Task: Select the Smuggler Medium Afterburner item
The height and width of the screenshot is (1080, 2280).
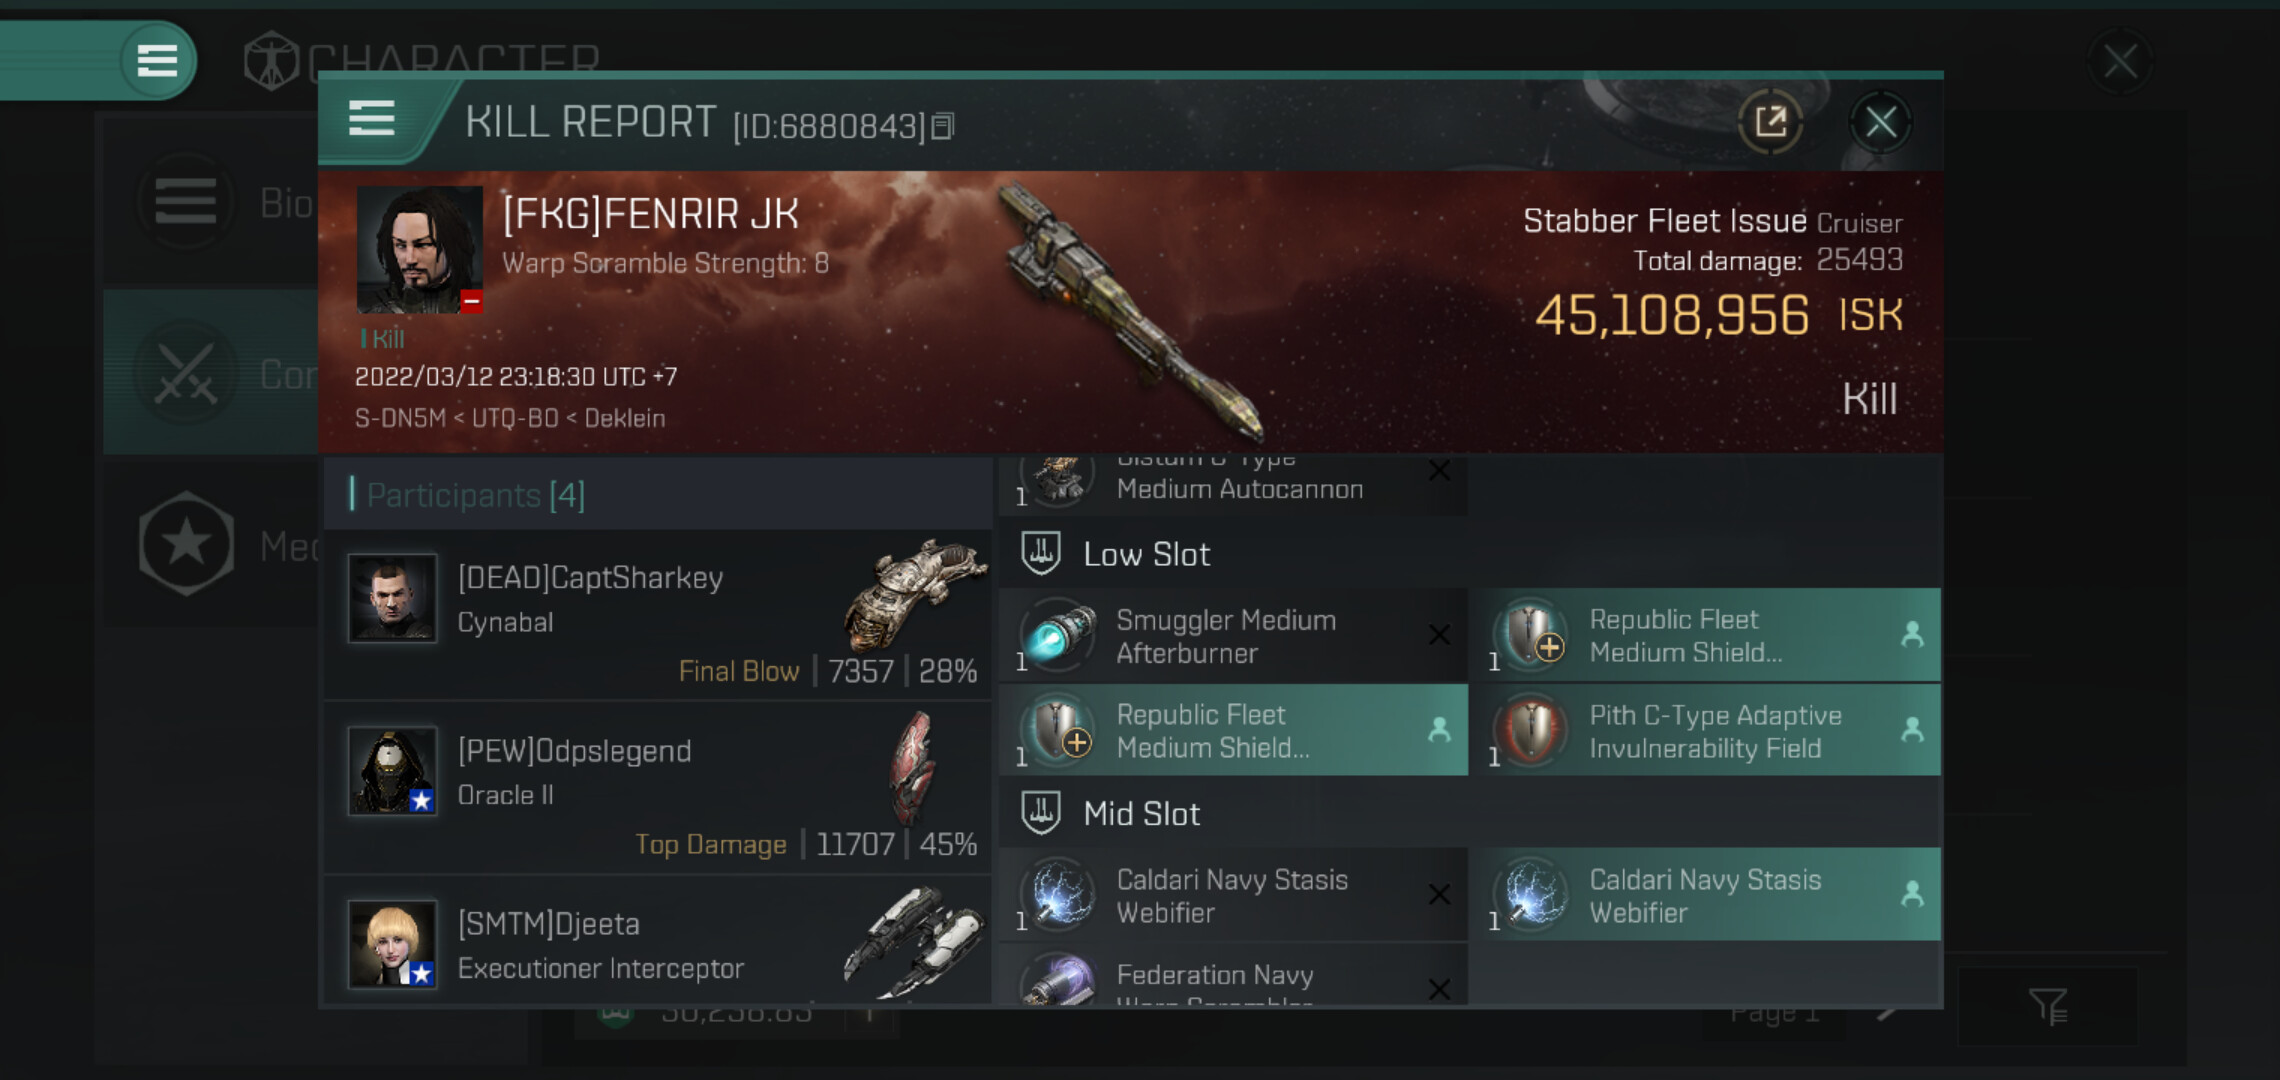Action: [x=1233, y=636]
